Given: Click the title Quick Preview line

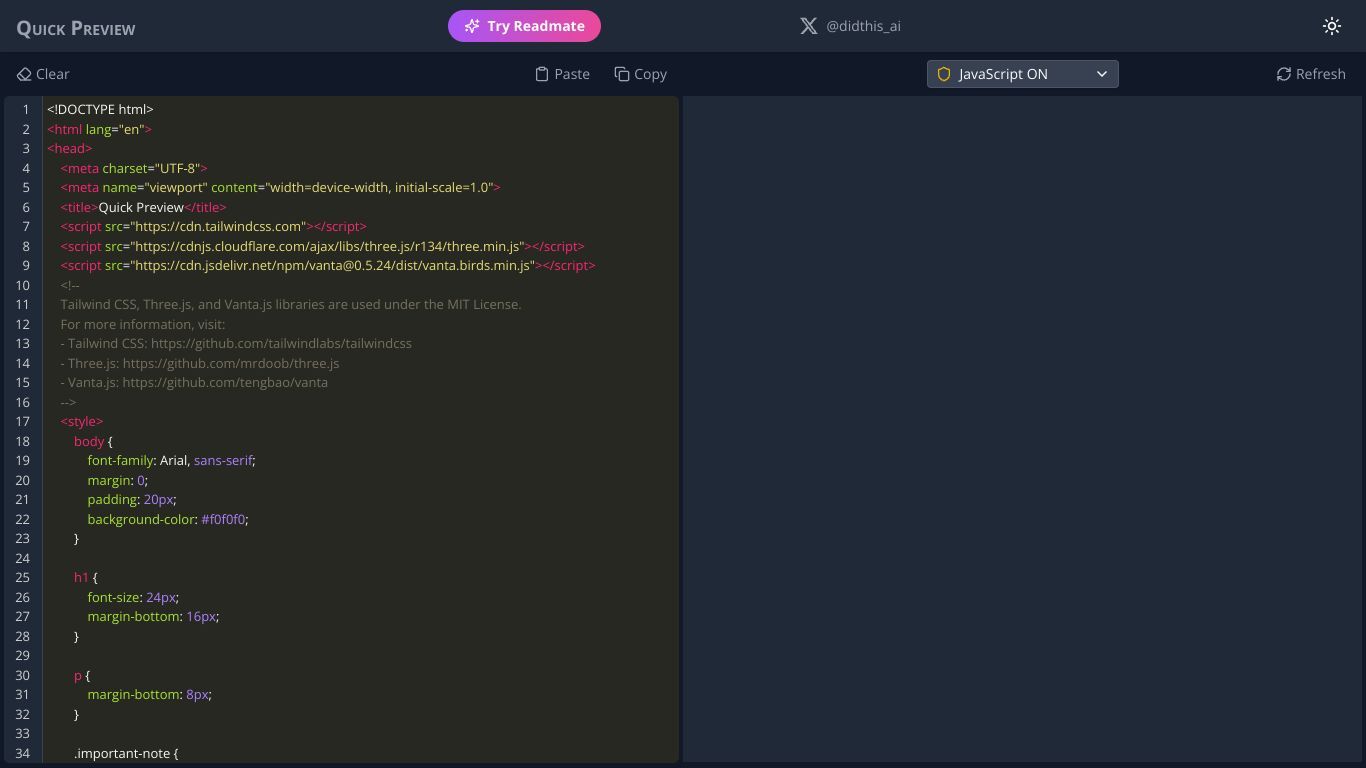Looking at the screenshot, I should 143,207.
